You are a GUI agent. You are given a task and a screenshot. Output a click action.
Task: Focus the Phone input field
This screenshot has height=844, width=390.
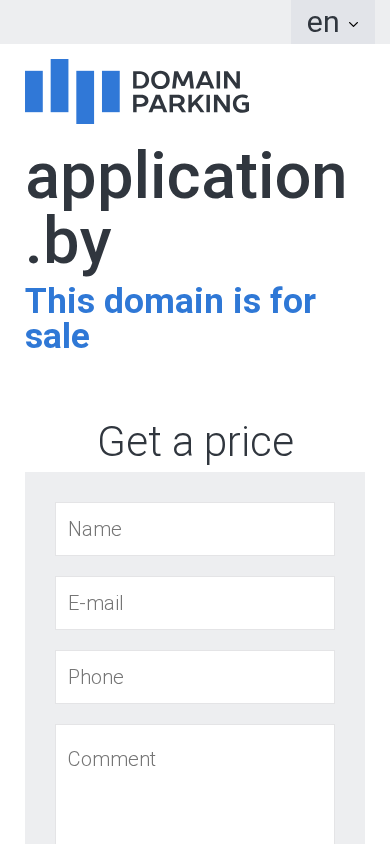(x=195, y=677)
